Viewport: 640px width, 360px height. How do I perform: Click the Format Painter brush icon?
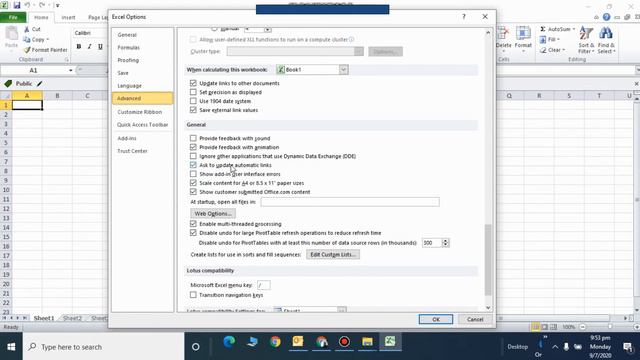27,50
